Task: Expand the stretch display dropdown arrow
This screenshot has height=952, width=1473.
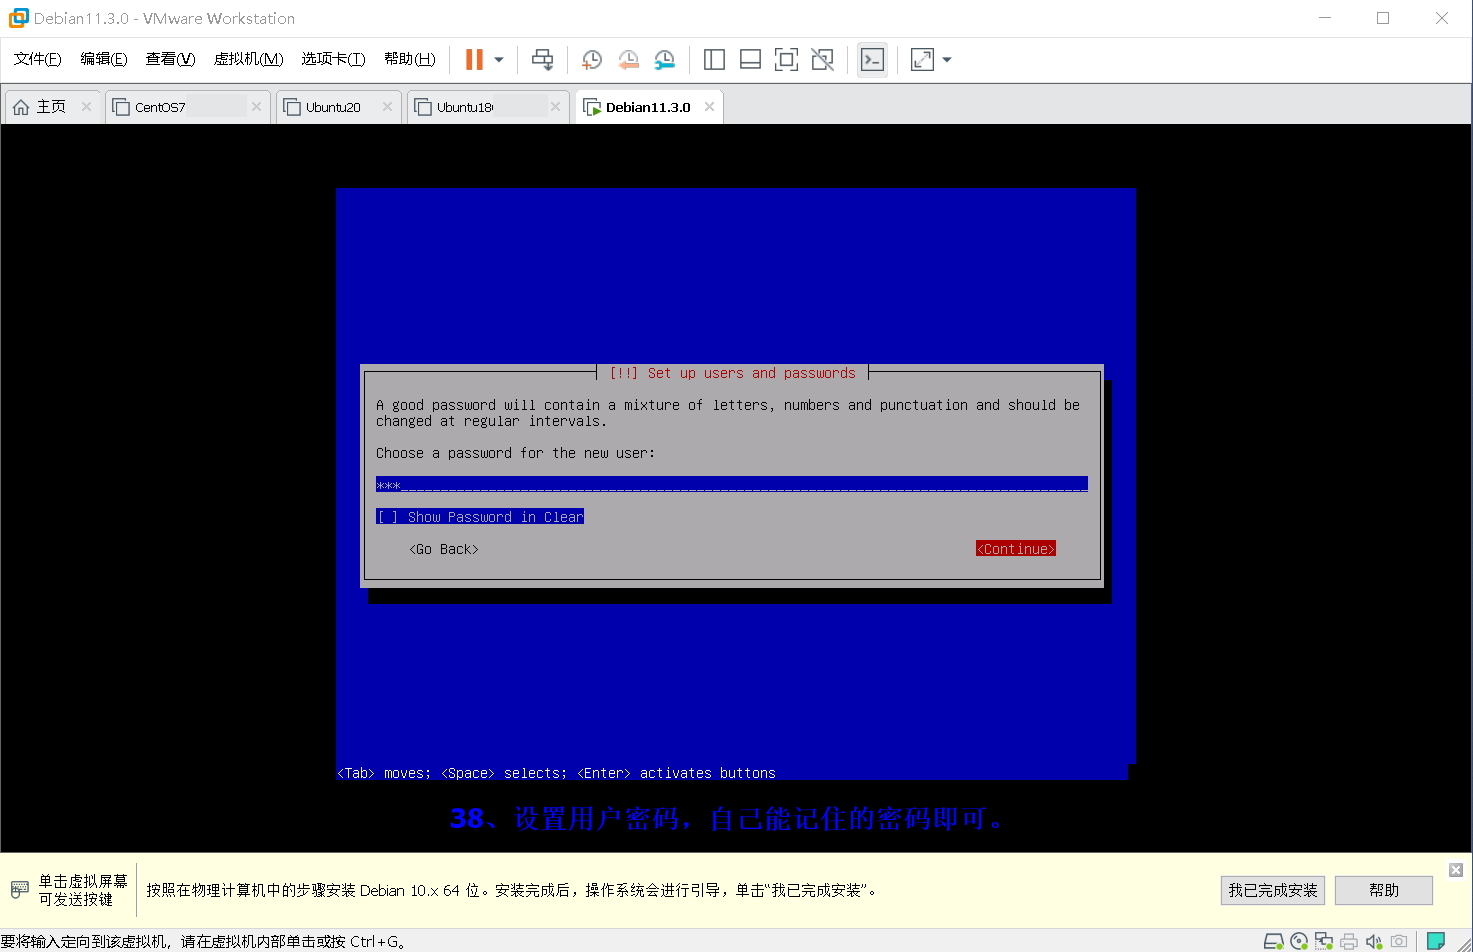Action: pos(947,60)
